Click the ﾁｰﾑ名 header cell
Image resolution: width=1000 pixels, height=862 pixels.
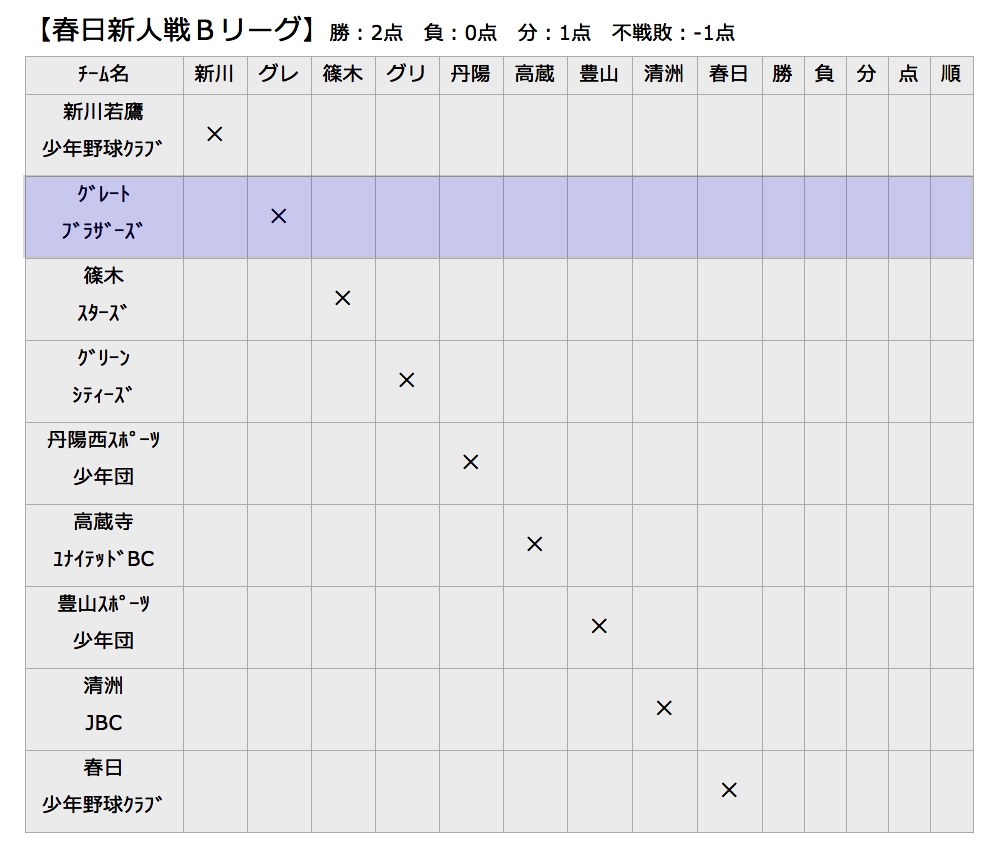coord(105,75)
